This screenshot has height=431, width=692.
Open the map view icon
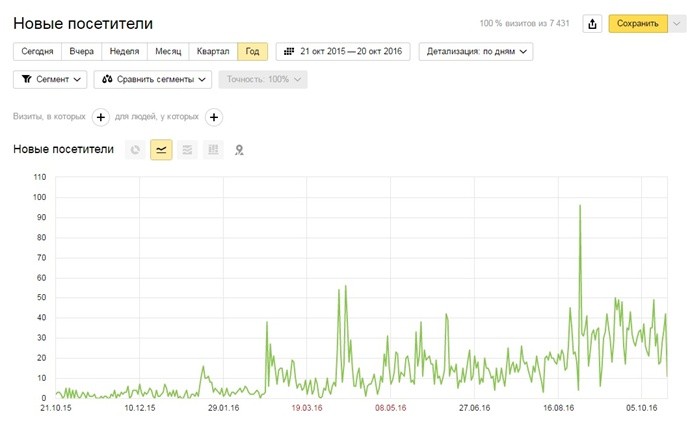tap(239, 150)
